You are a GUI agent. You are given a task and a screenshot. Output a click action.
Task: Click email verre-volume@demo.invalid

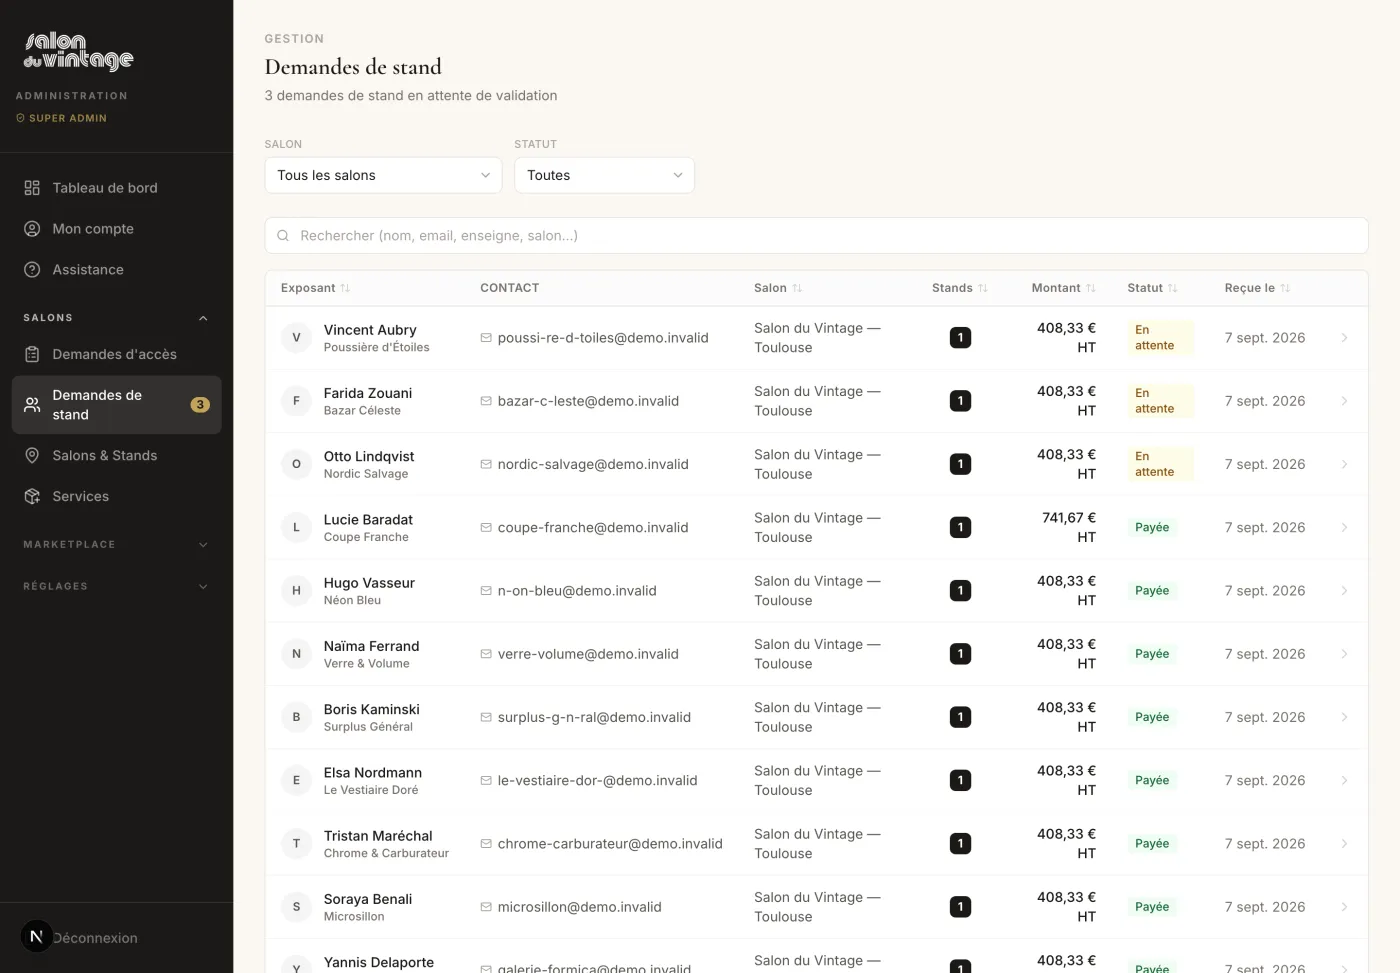tap(588, 654)
